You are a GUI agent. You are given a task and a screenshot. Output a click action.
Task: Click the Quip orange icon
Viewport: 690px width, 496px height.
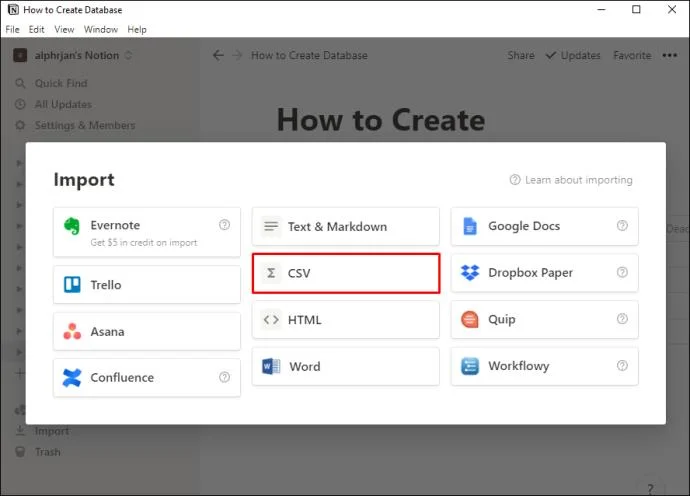coord(470,320)
